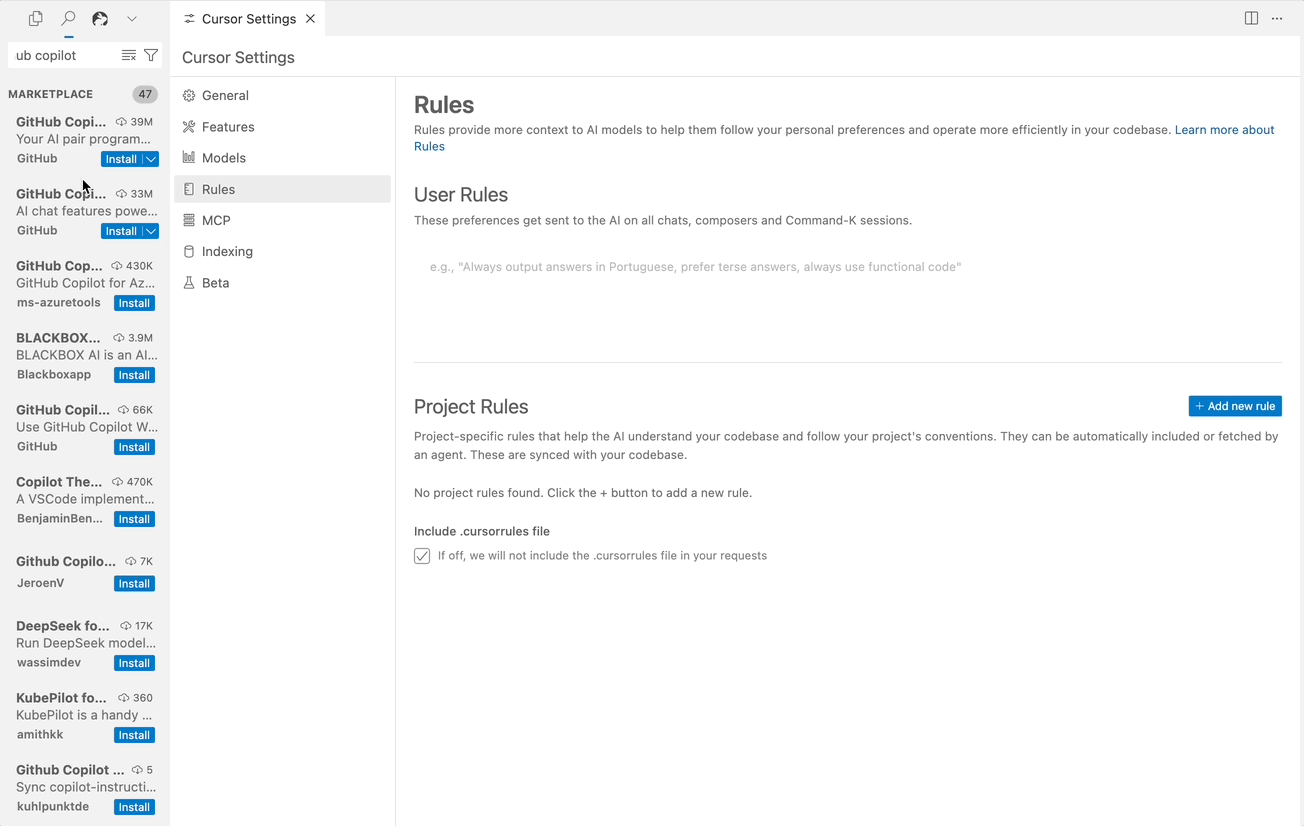
Task: Click the 470K download count icon
Action: pyautogui.click(x=117, y=482)
